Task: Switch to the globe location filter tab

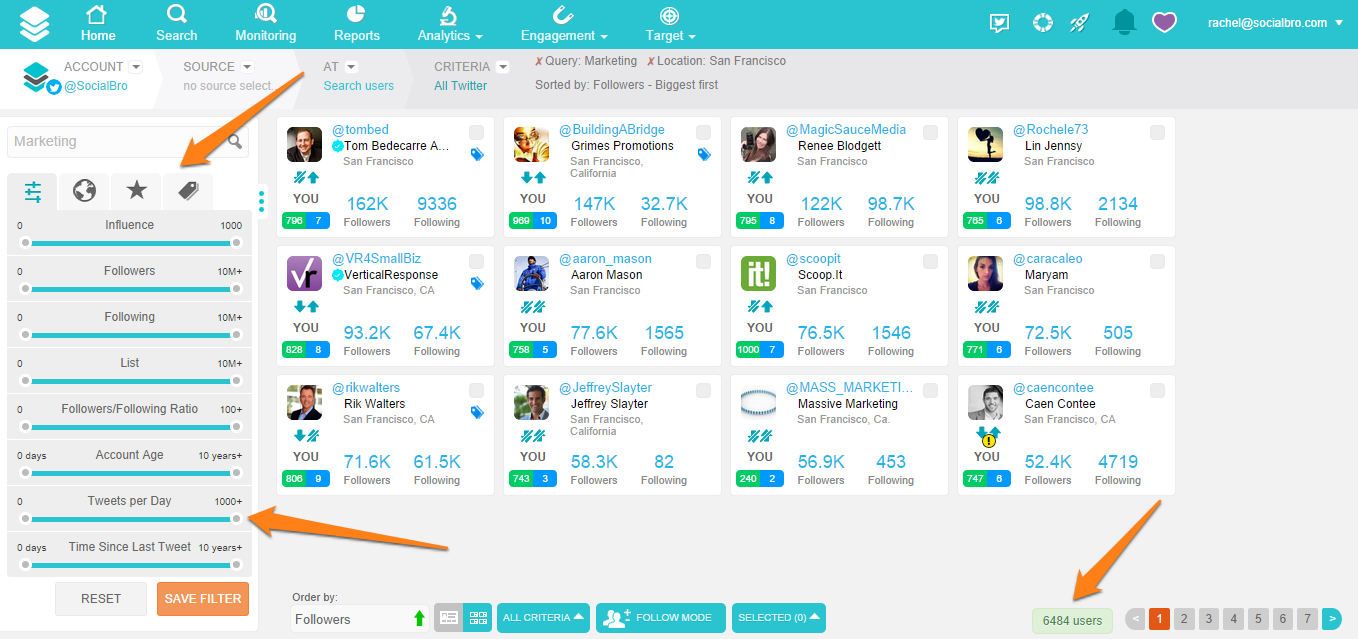Action: (85, 191)
